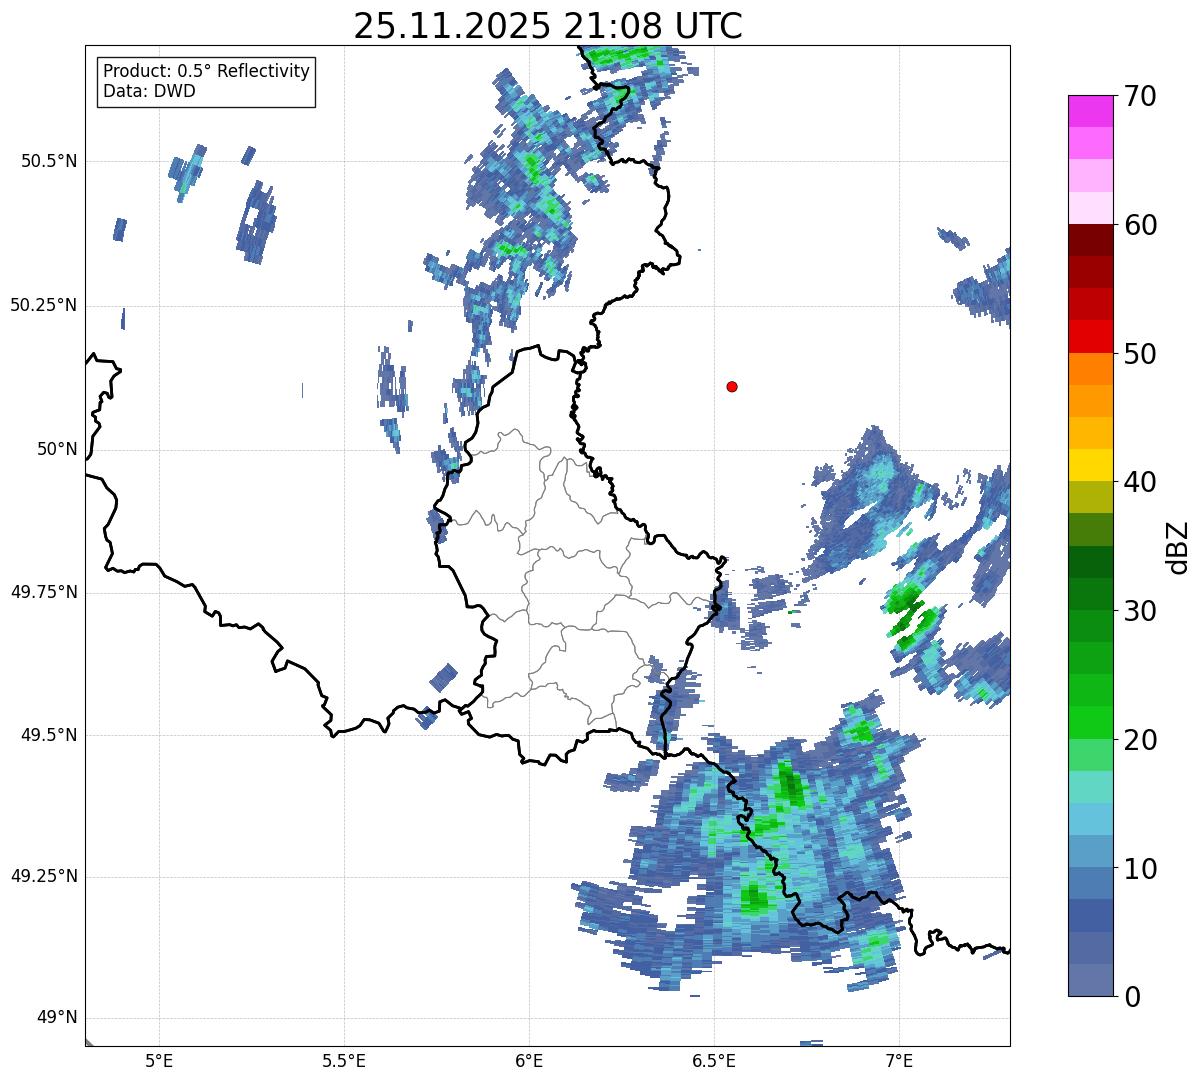Click the dBZ colorbar axis label
Image resolution: width=1202 pixels, height=1081 pixels.
click(x=1176, y=547)
